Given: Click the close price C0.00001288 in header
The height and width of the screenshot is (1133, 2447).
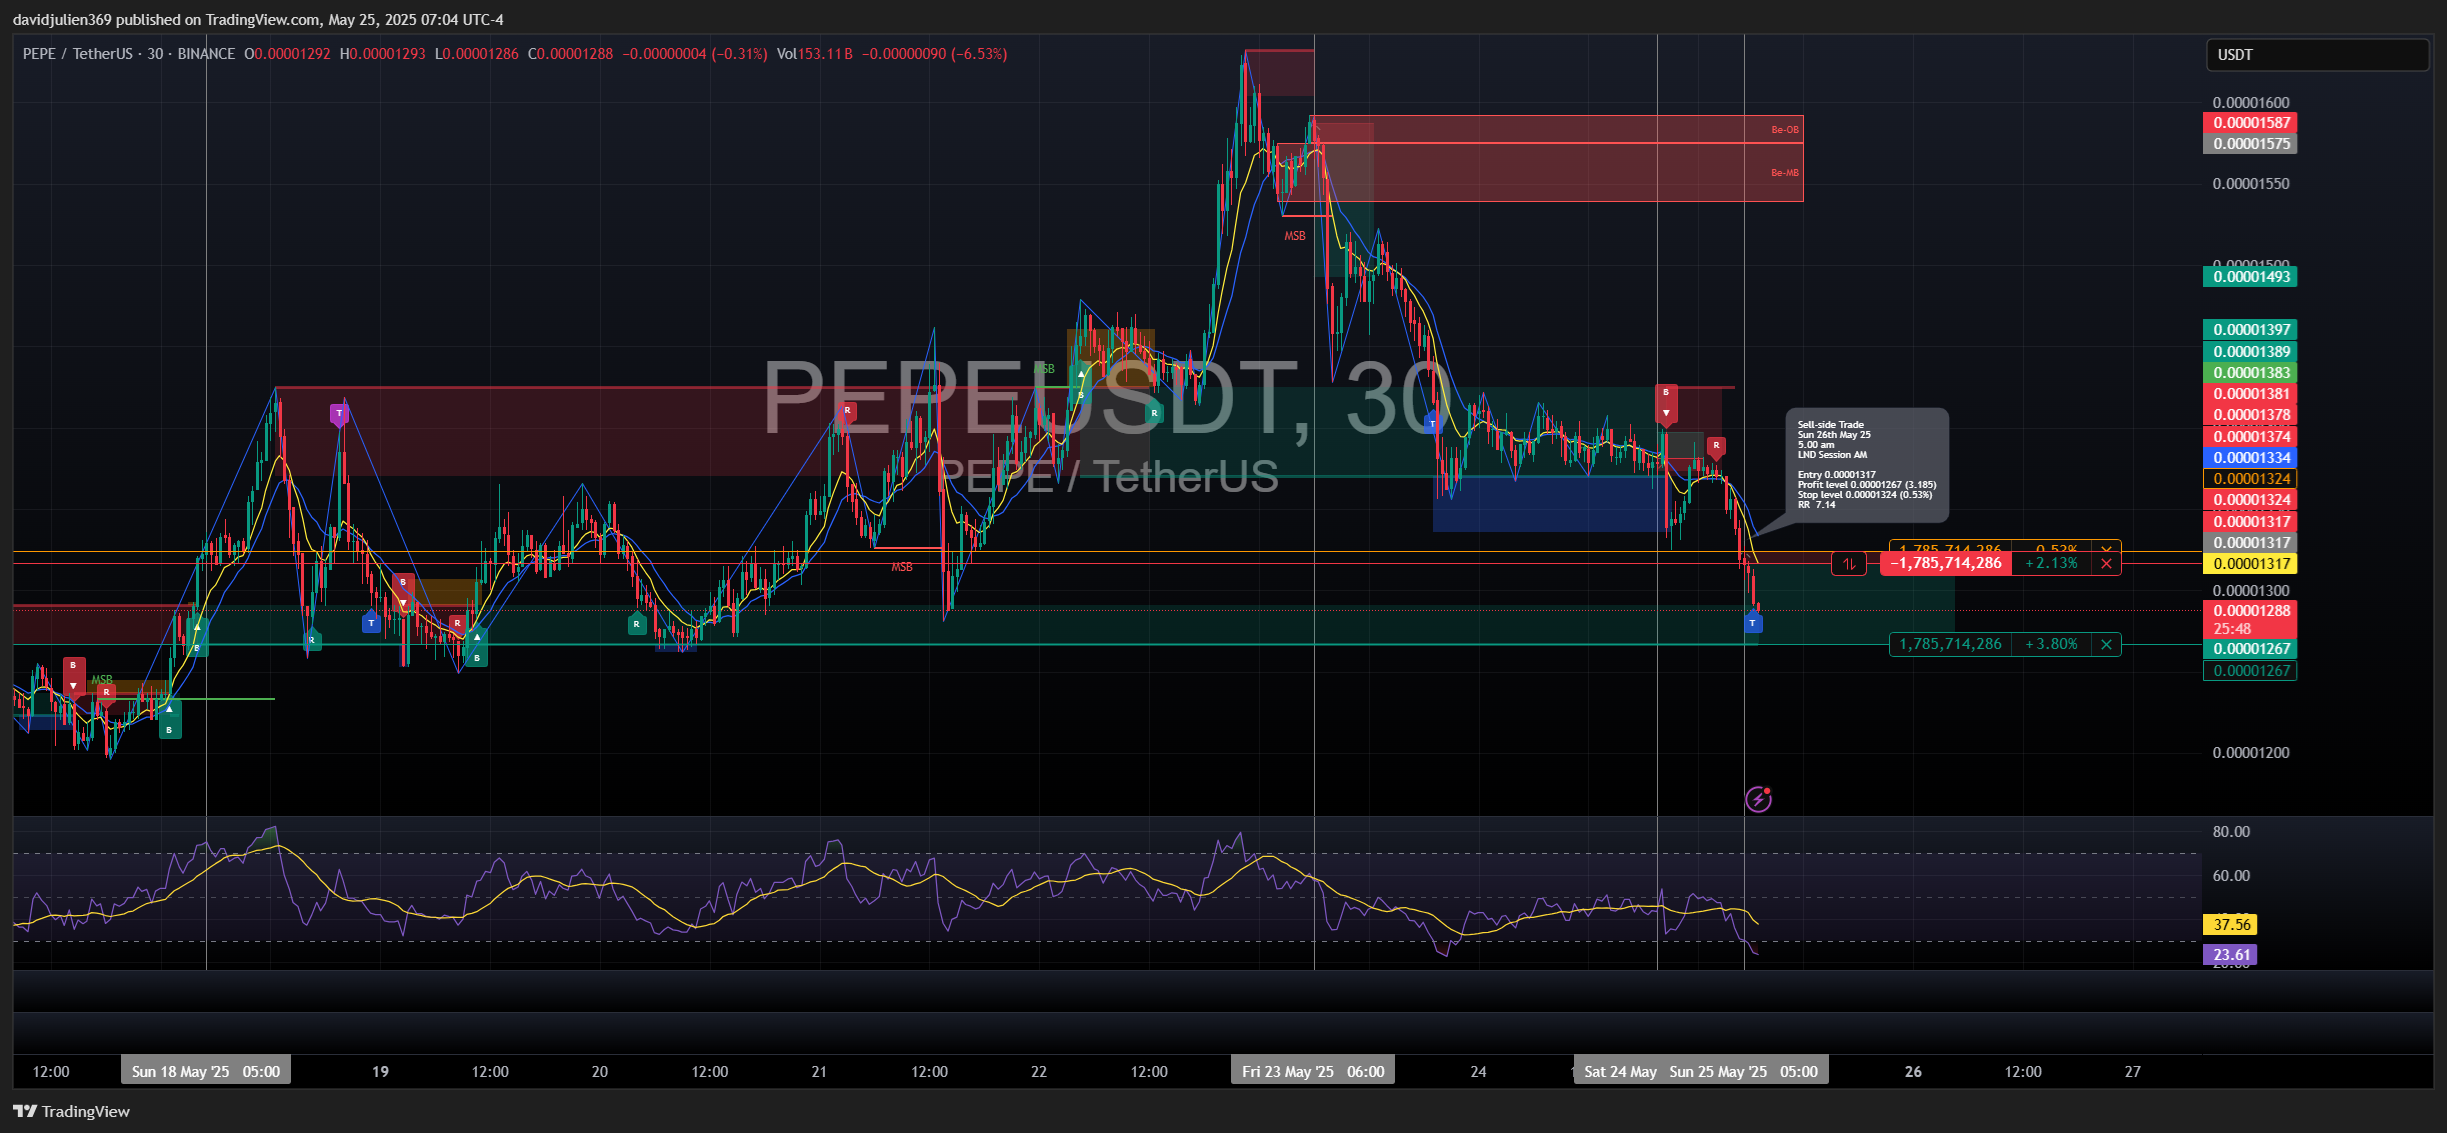Looking at the screenshot, I should pyautogui.click(x=571, y=54).
